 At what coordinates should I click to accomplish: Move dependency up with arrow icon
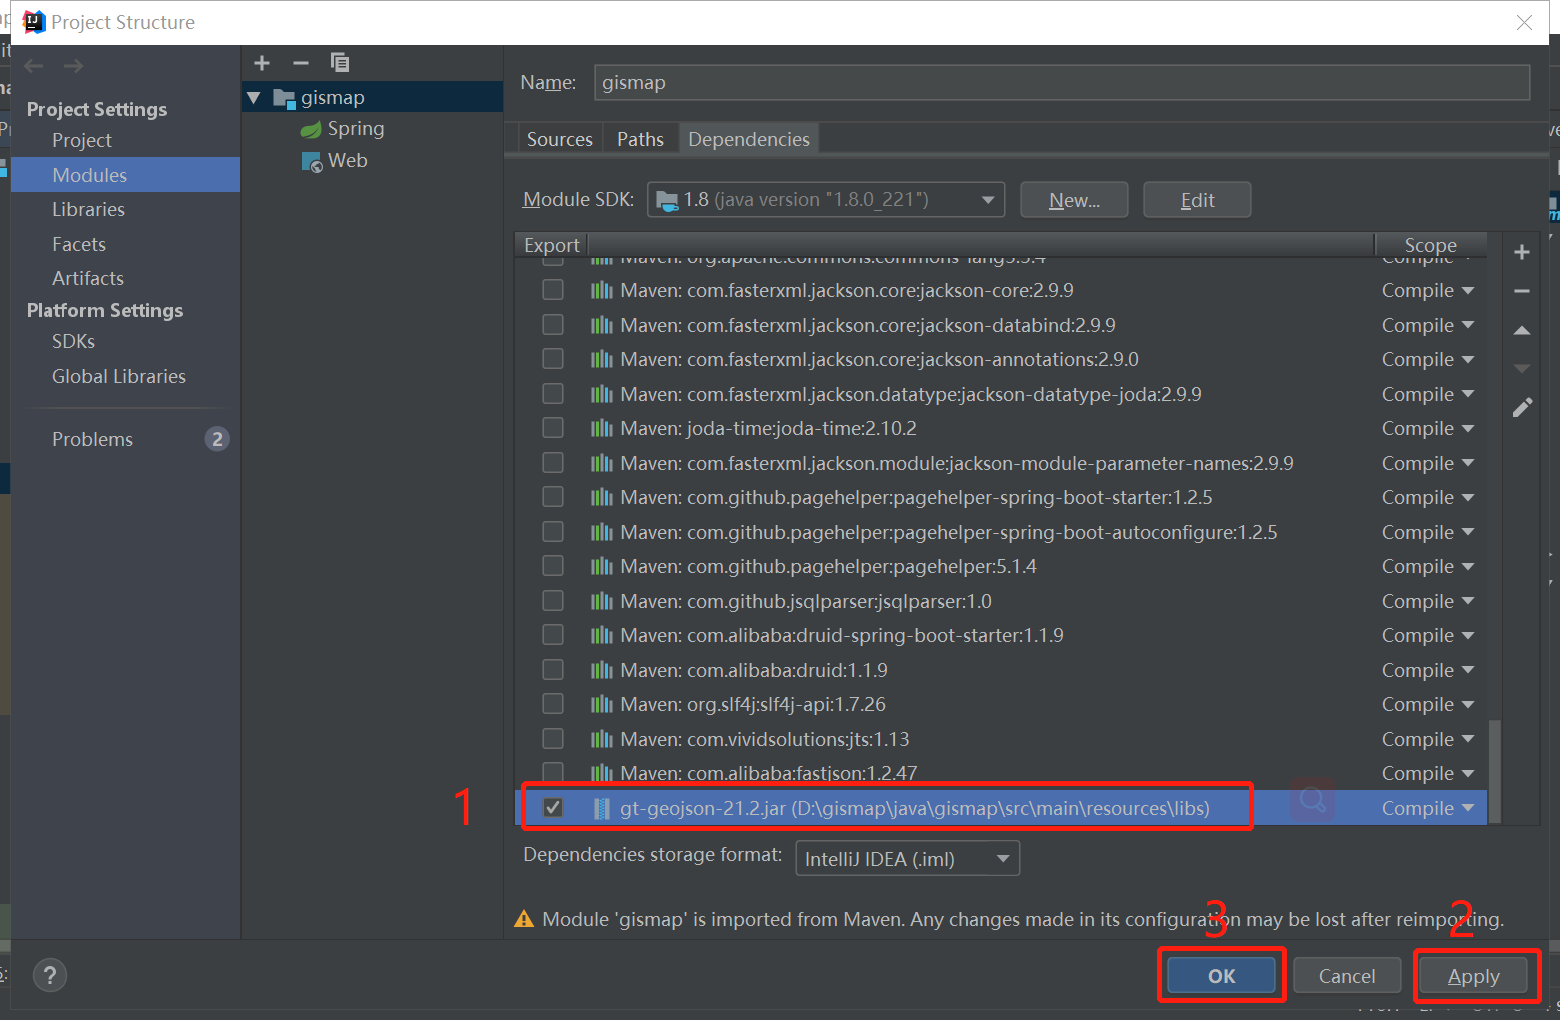pyautogui.click(x=1522, y=330)
